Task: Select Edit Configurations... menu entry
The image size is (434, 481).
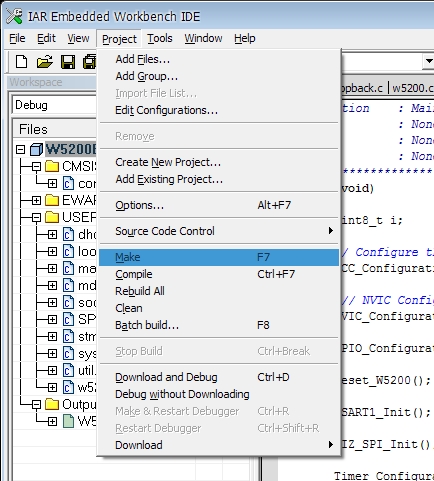Action: click(219, 110)
